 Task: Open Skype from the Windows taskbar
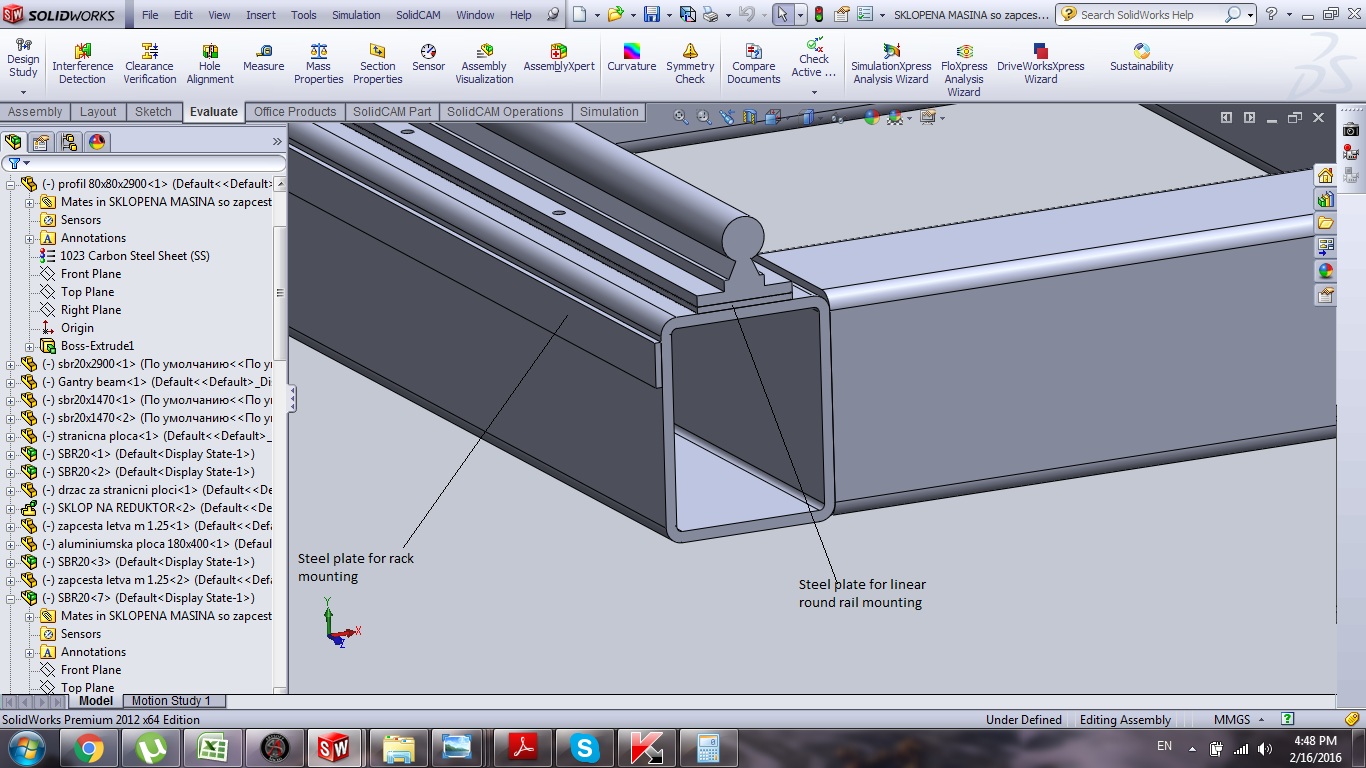pos(584,747)
